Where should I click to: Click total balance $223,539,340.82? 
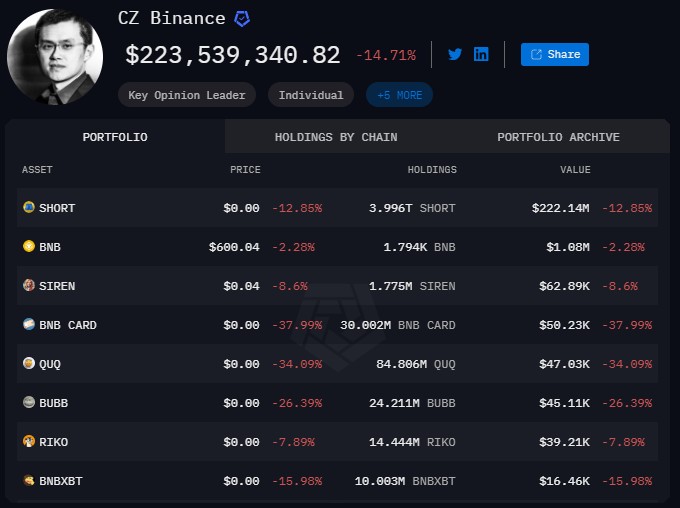[233, 56]
